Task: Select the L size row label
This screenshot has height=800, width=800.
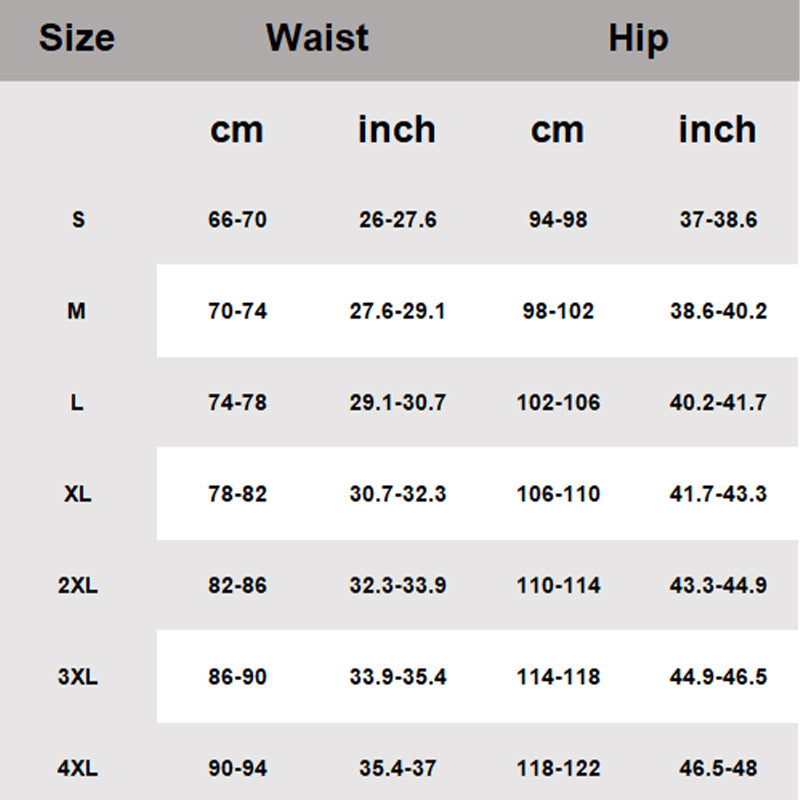Action: pyautogui.click(x=77, y=403)
